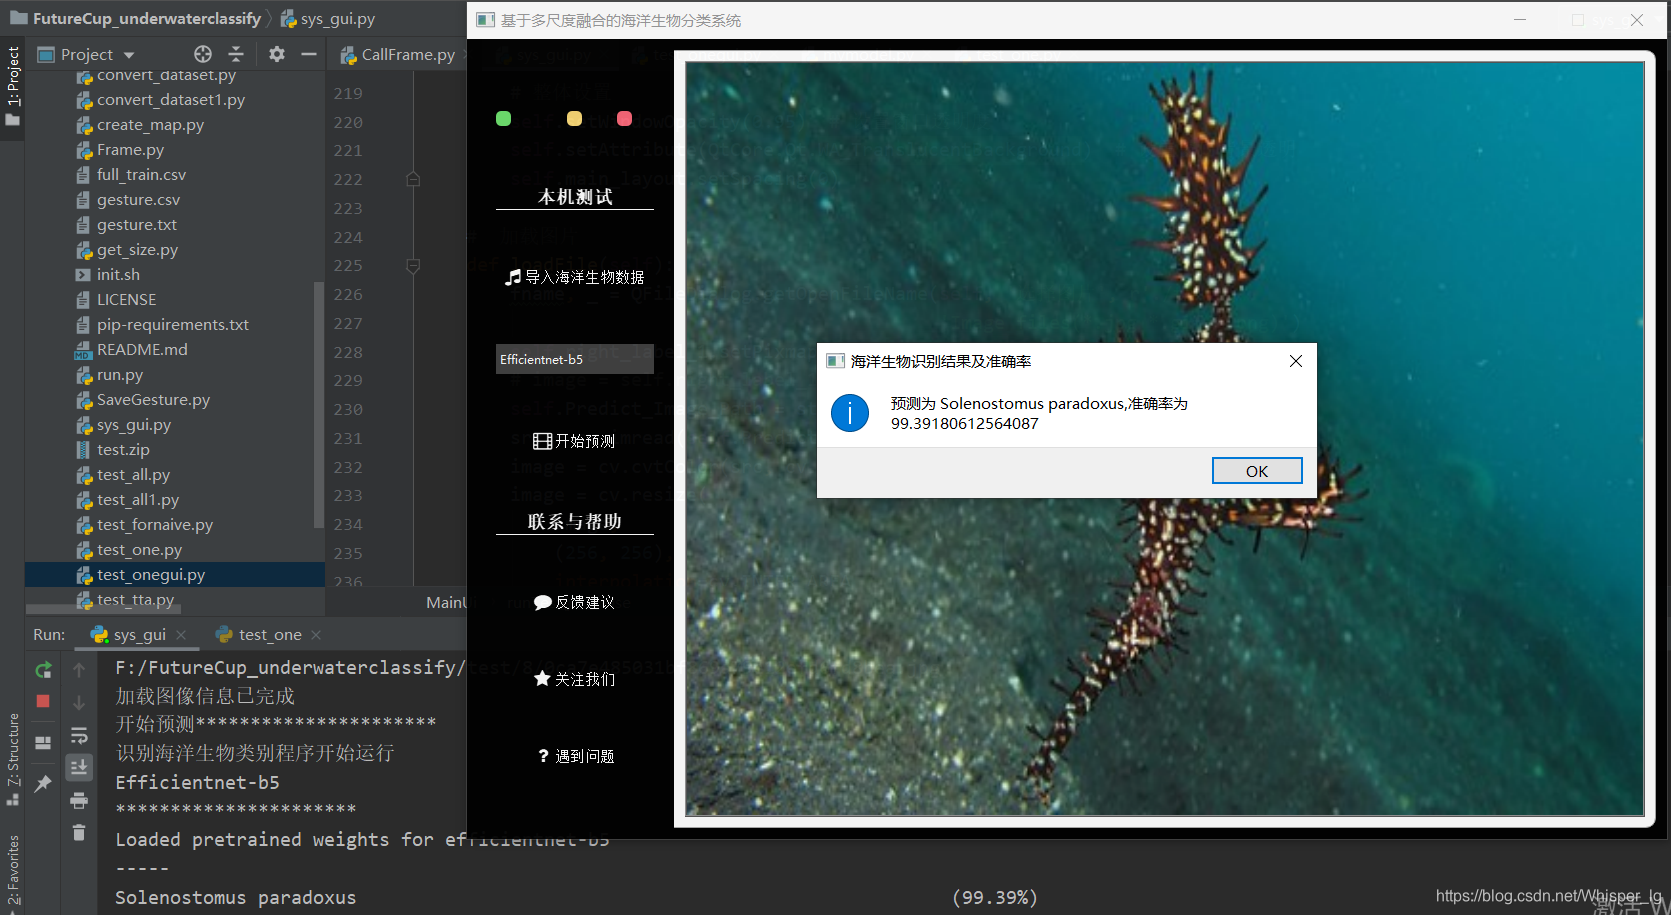Image resolution: width=1671 pixels, height=915 pixels.
Task: Click sys_gui.py breadcrumb
Action: point(338,18)
